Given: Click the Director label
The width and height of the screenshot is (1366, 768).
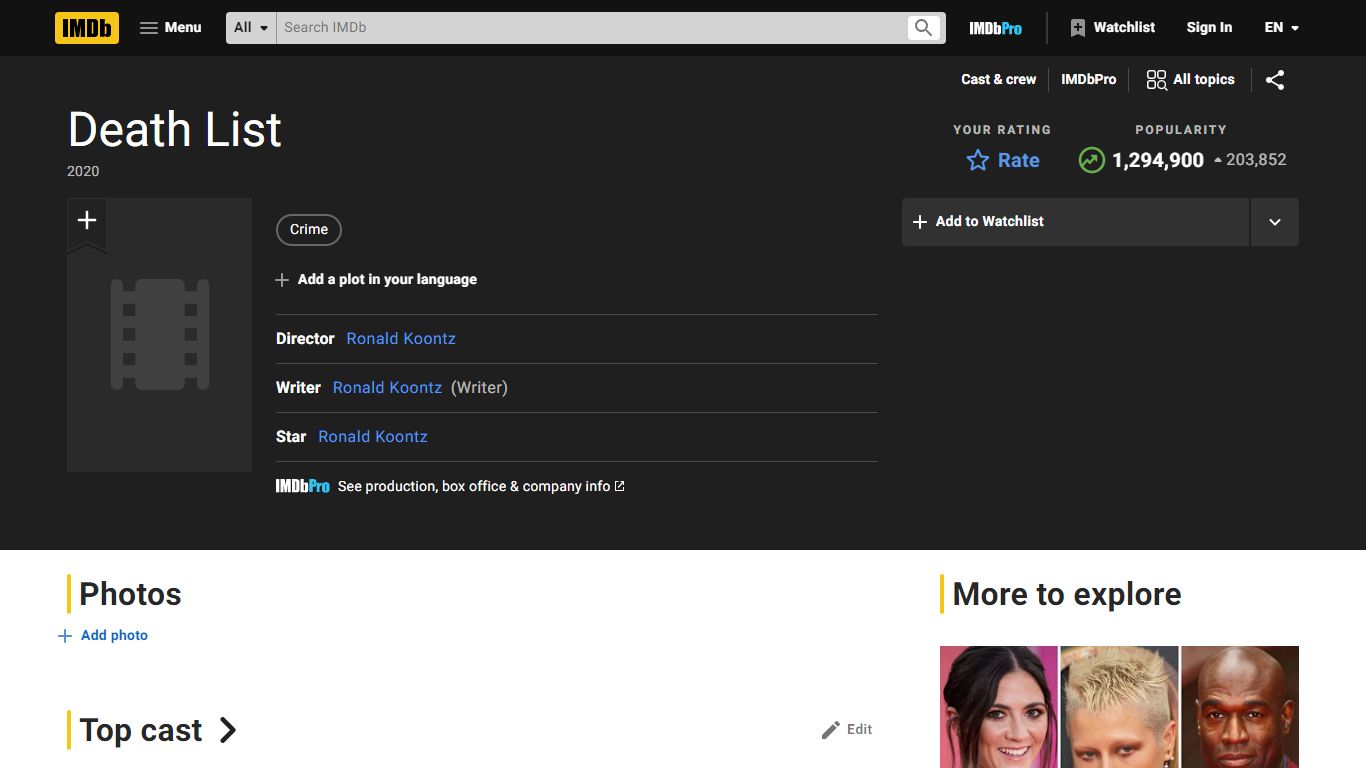Looking at the screenshot, I should 305,339.
